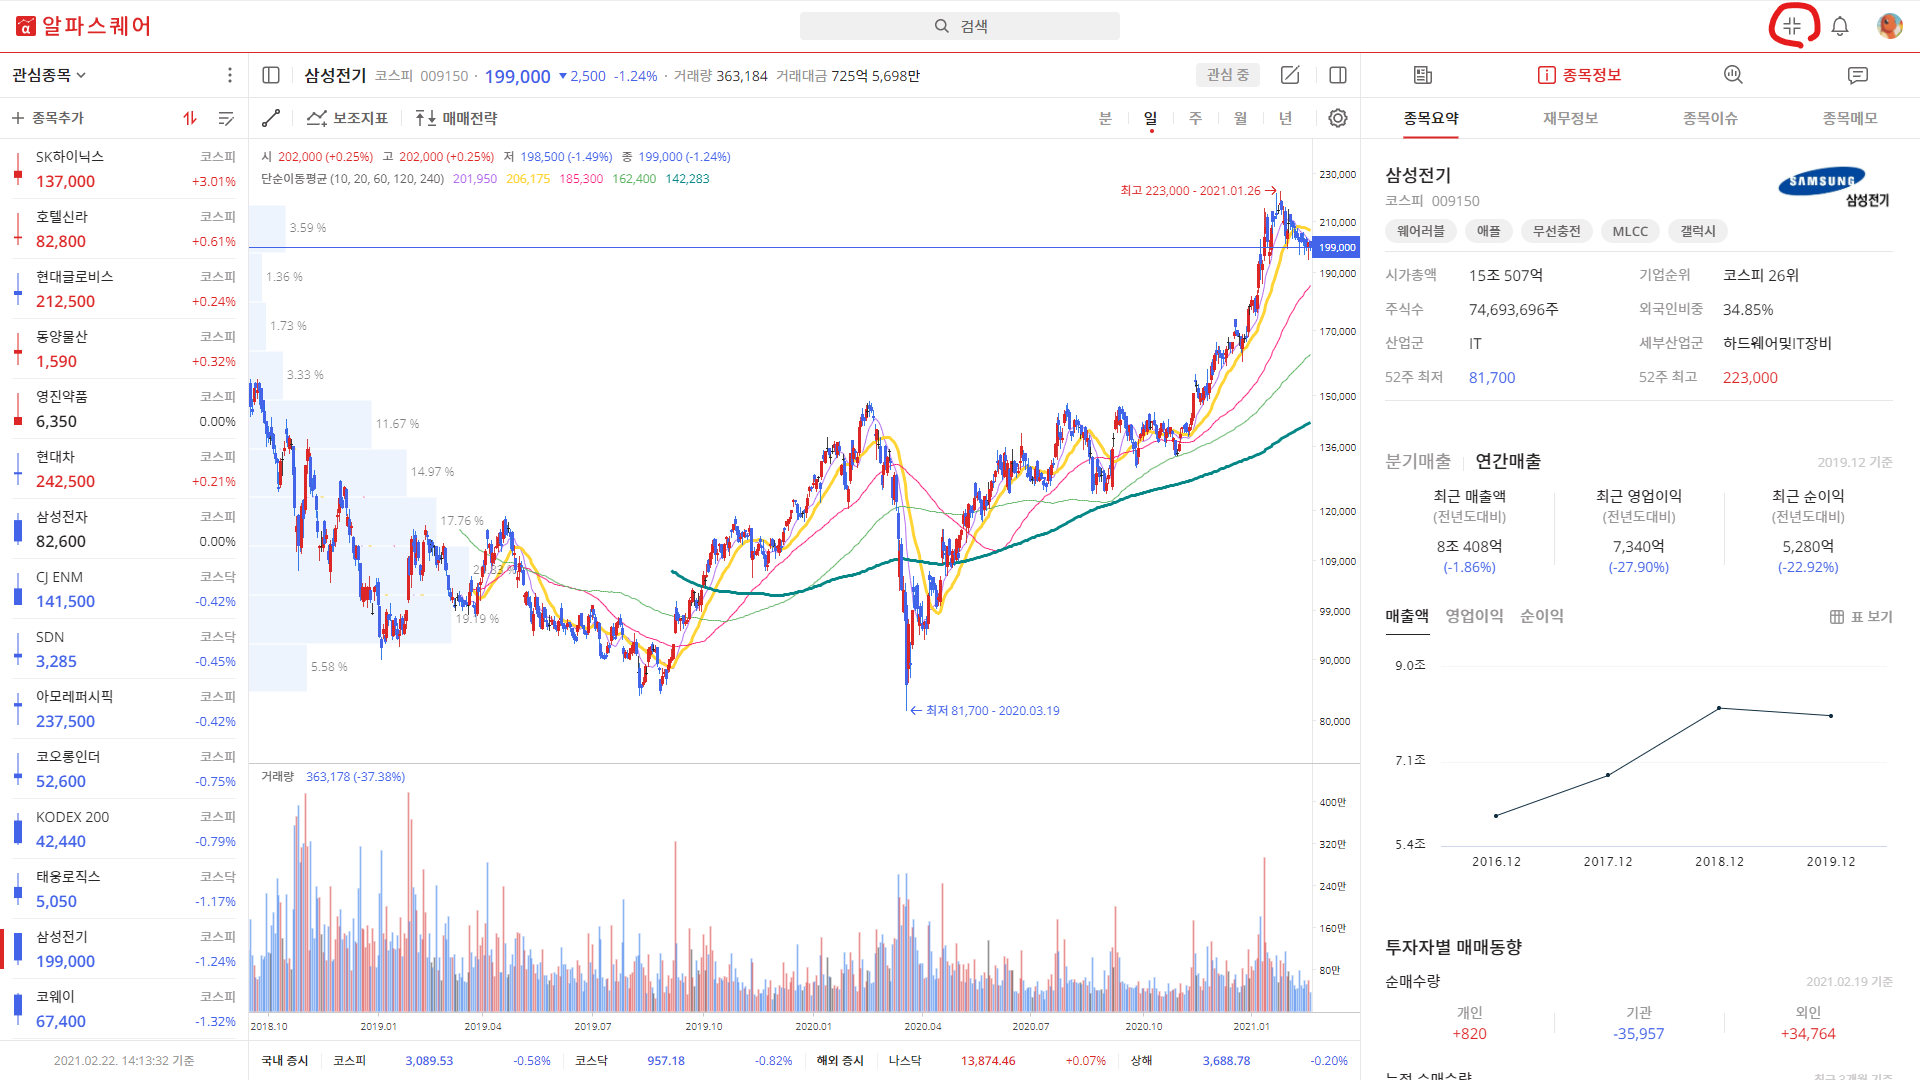Image resolution: width=1920 pixels, height=1080 pixels.
Task: Switch to 종목이슈 tab
Action: coord(1710,118)
